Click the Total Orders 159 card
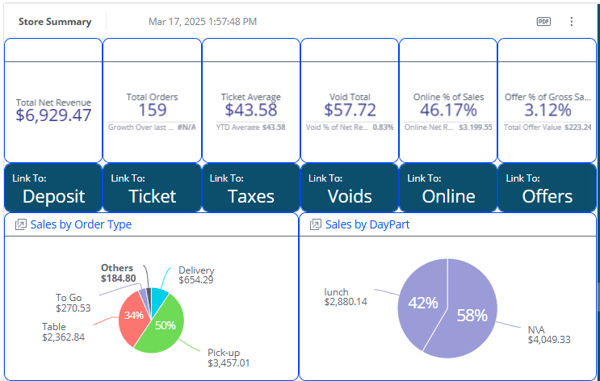 pos(152,100)
